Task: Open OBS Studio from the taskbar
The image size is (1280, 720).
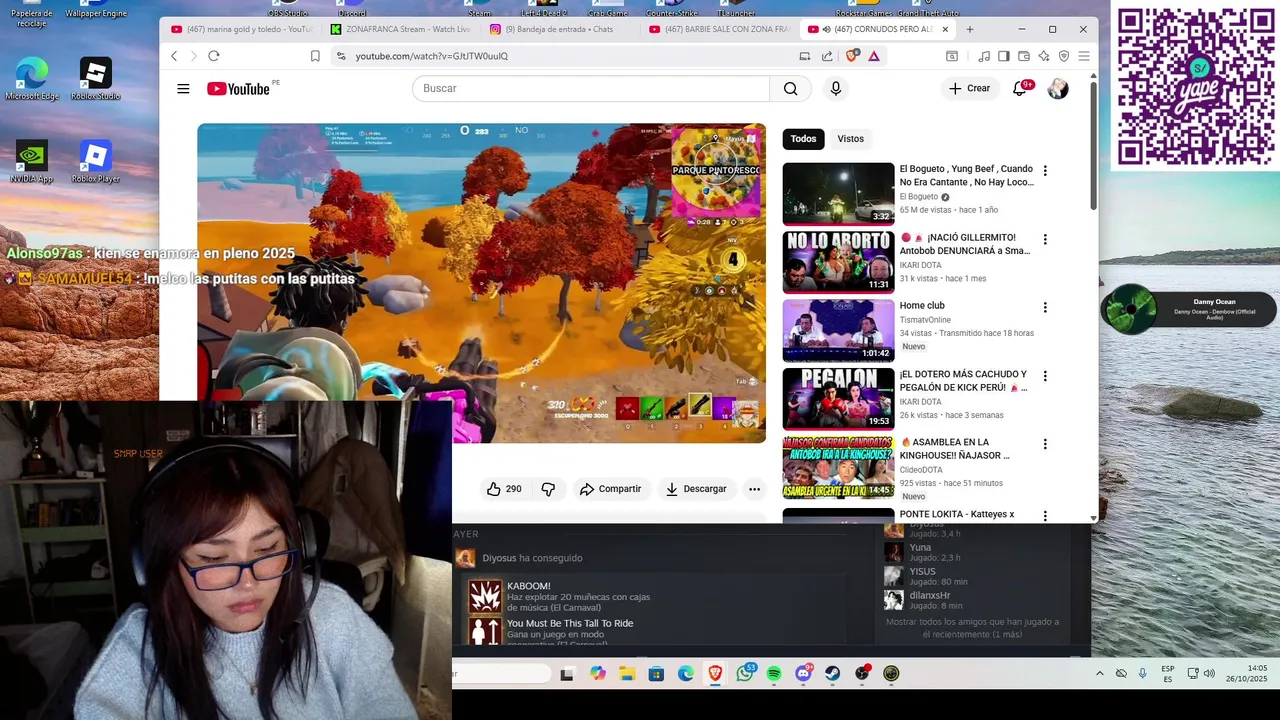Action: tap(862, 674)
